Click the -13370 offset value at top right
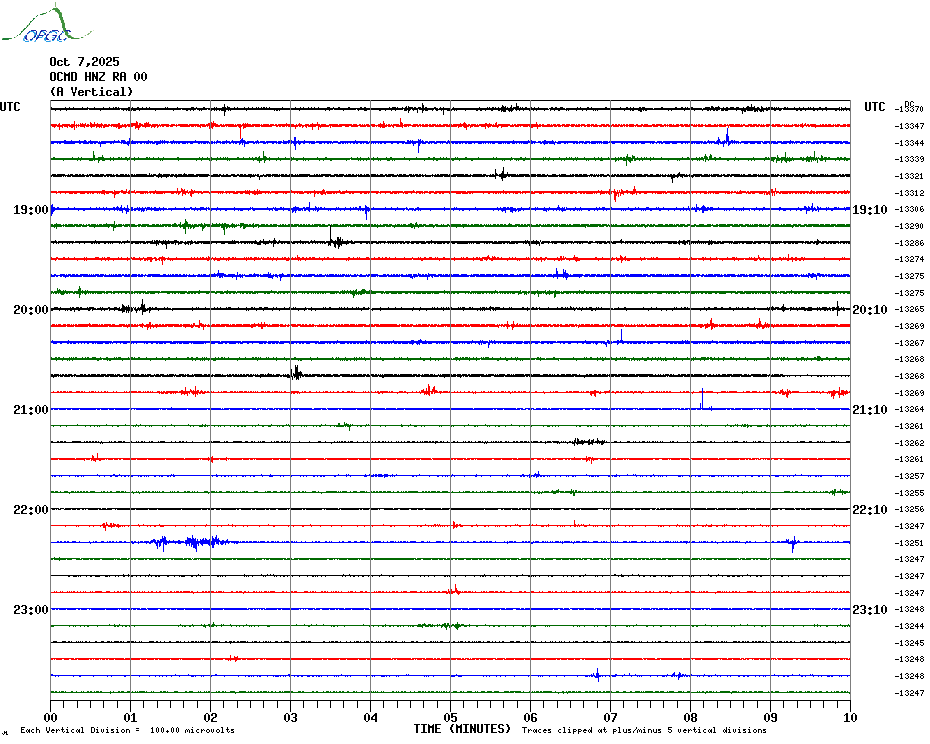Viewport: 930px width, 744px height. click(x=910, y=109)
